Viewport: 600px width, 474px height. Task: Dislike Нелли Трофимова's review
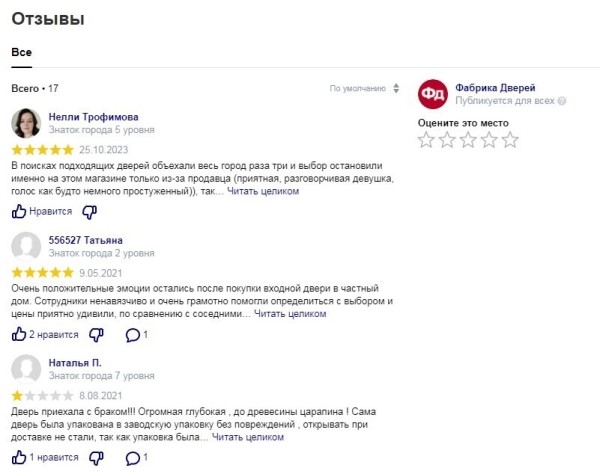(x=90, y=212)
